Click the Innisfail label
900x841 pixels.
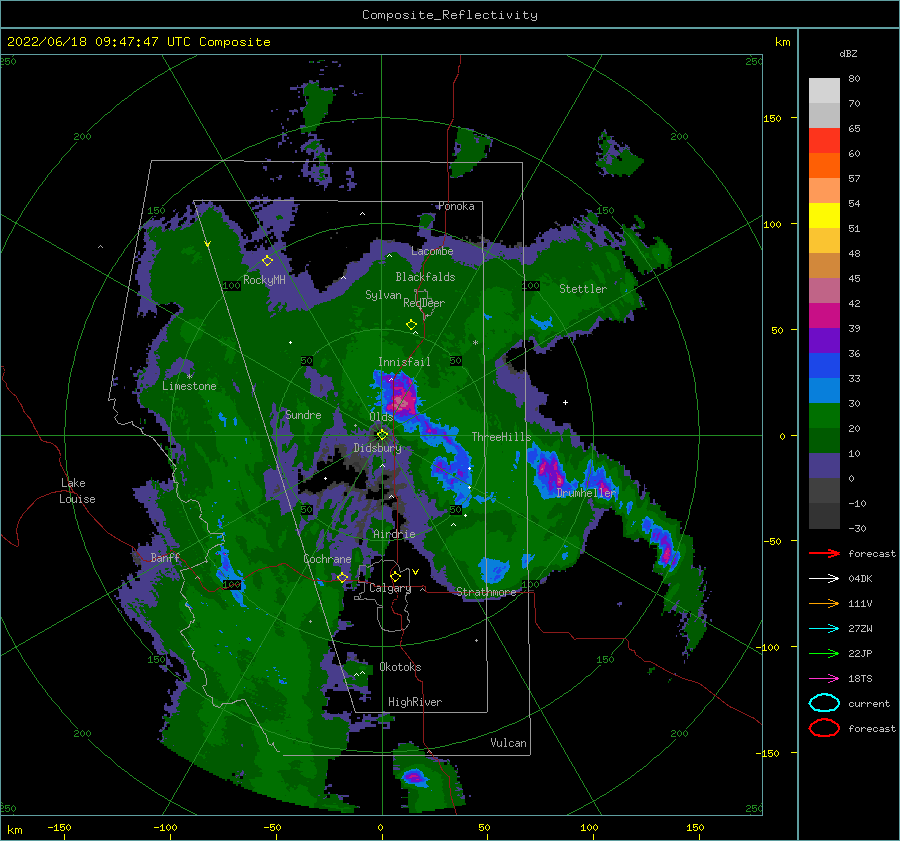click(404, 362)
